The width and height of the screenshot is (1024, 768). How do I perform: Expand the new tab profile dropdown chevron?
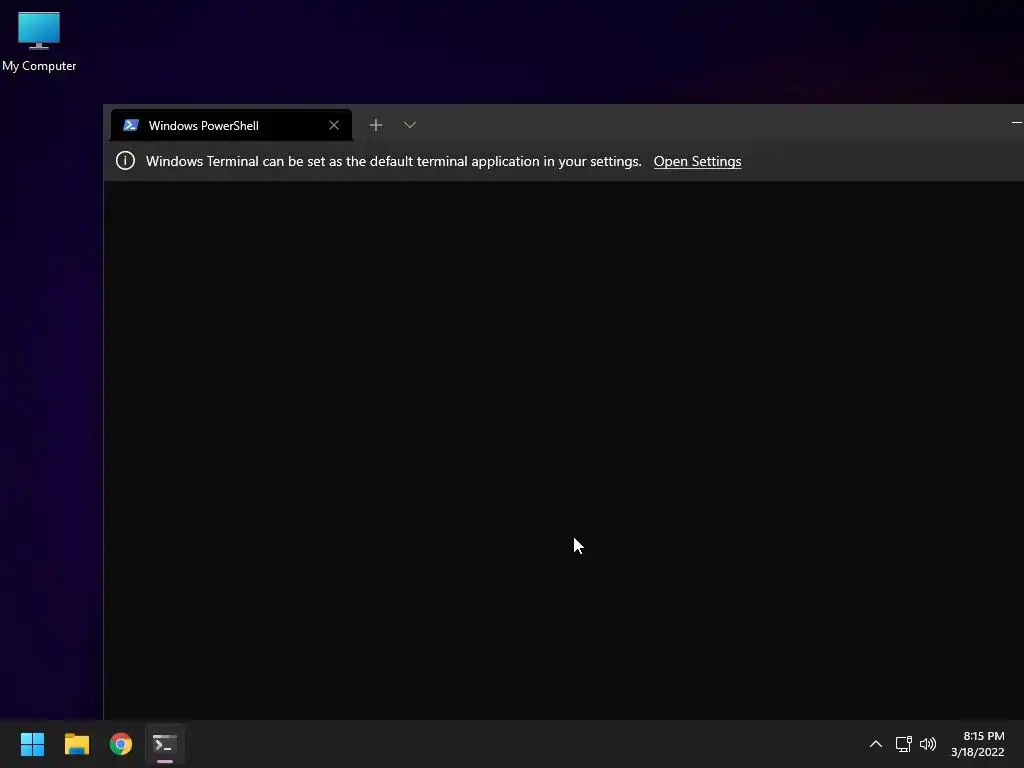(409, 125)
